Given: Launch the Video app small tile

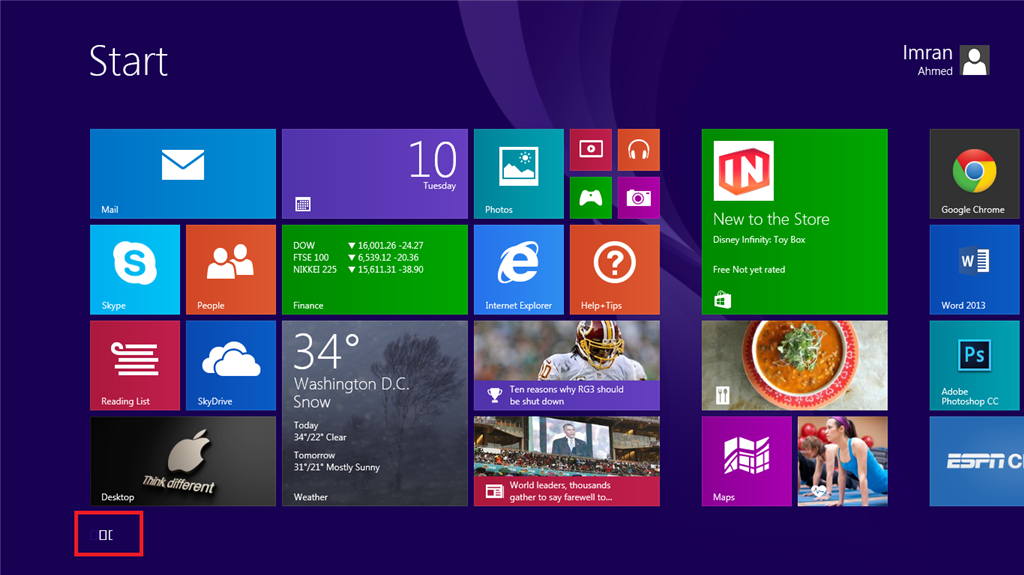Looking at the screenshot, I should tap(590, 150).
